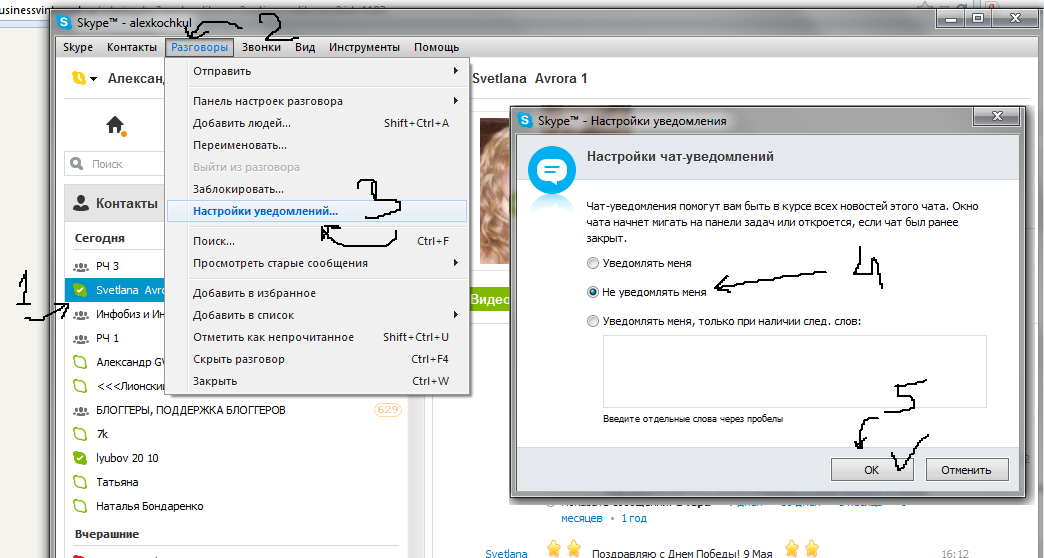Screen dimensions: 1044x558
Task: Choose Скрыть разговор menu item
Action: pyautogui.click(x=317, y=359)
